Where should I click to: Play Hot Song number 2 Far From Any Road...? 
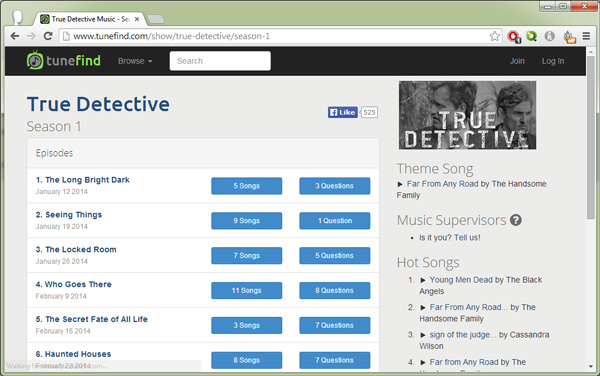click(423, 308)
